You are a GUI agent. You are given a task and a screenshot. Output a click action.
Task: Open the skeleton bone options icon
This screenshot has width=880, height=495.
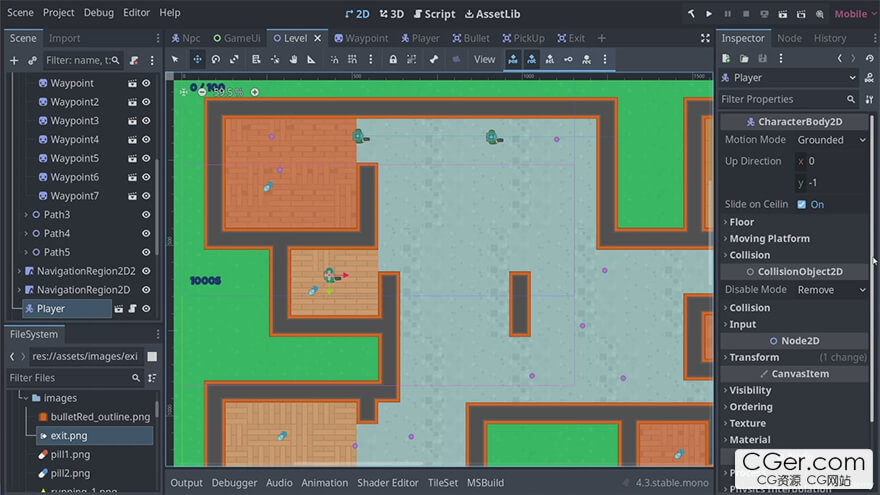click(434, 59)
